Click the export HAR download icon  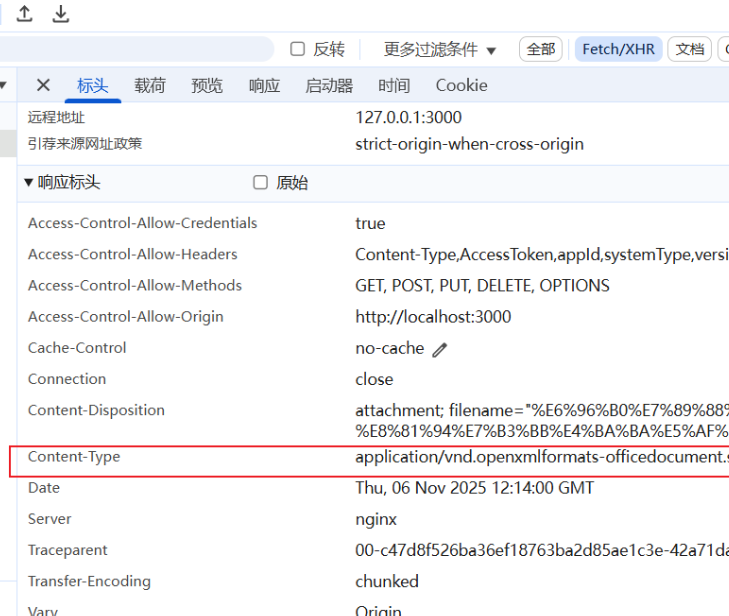pyautogui.click(x=60, y=13)
